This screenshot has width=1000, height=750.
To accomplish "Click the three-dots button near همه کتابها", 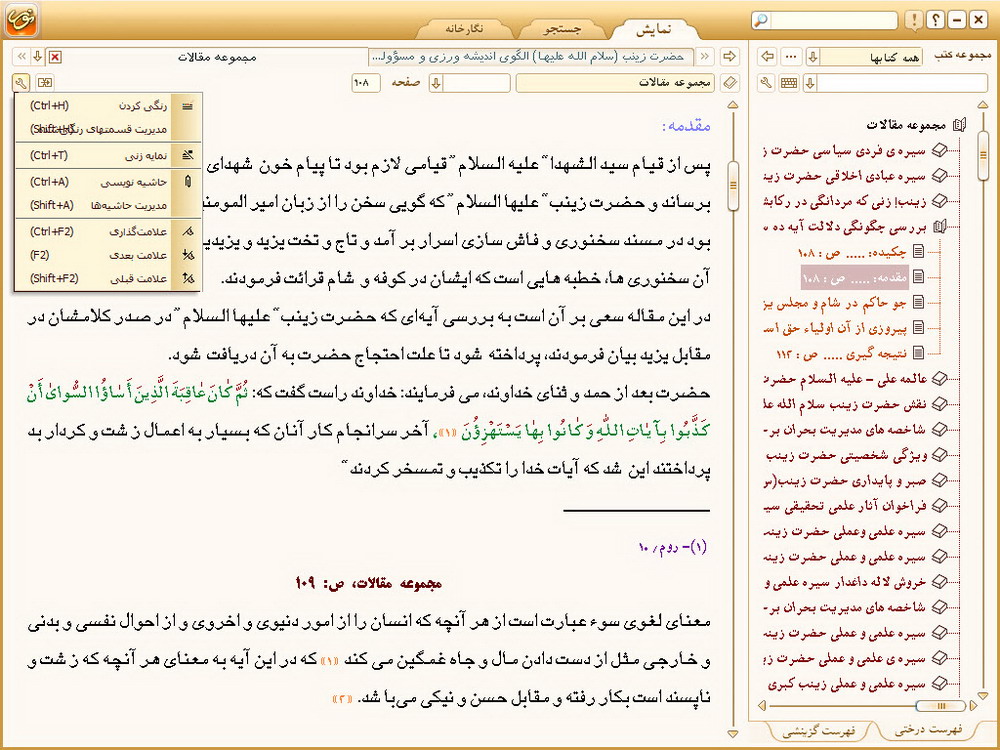I will (x=791, y=56).
